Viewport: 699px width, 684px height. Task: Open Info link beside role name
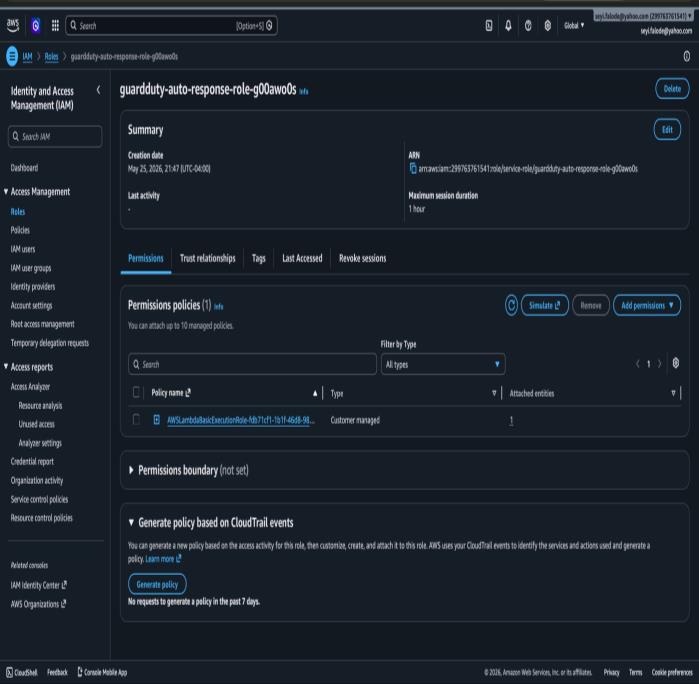pyautogui.click(x=304, y=92)
